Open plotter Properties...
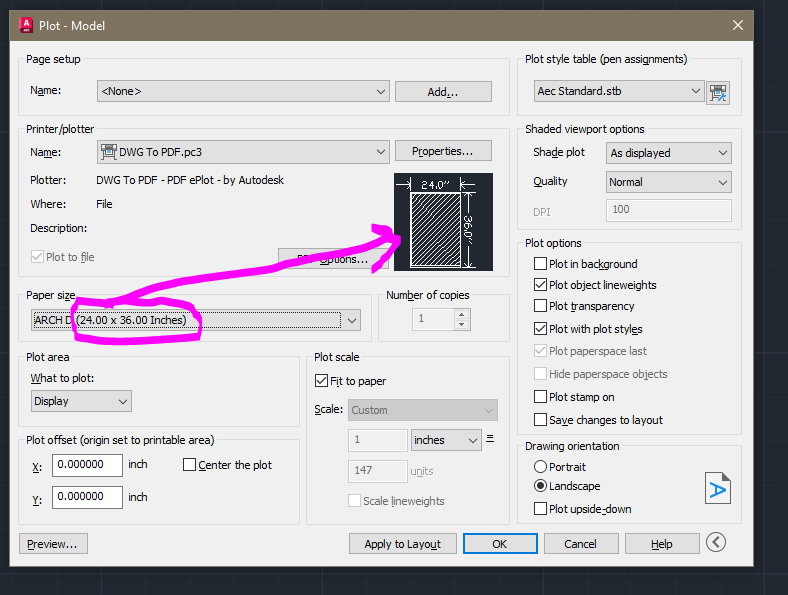This screenshot has height=595, width=788. click(443, 151)
